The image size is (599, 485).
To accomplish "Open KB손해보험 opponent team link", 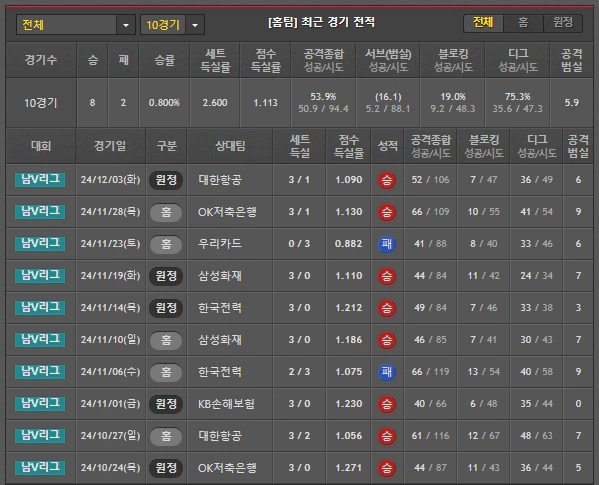I will coord(226,404).
